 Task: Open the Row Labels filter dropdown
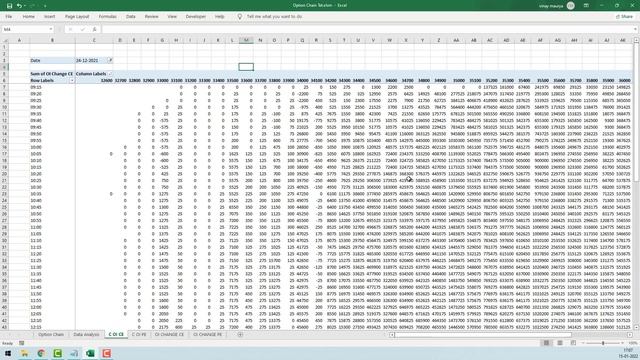coord(72,80)
